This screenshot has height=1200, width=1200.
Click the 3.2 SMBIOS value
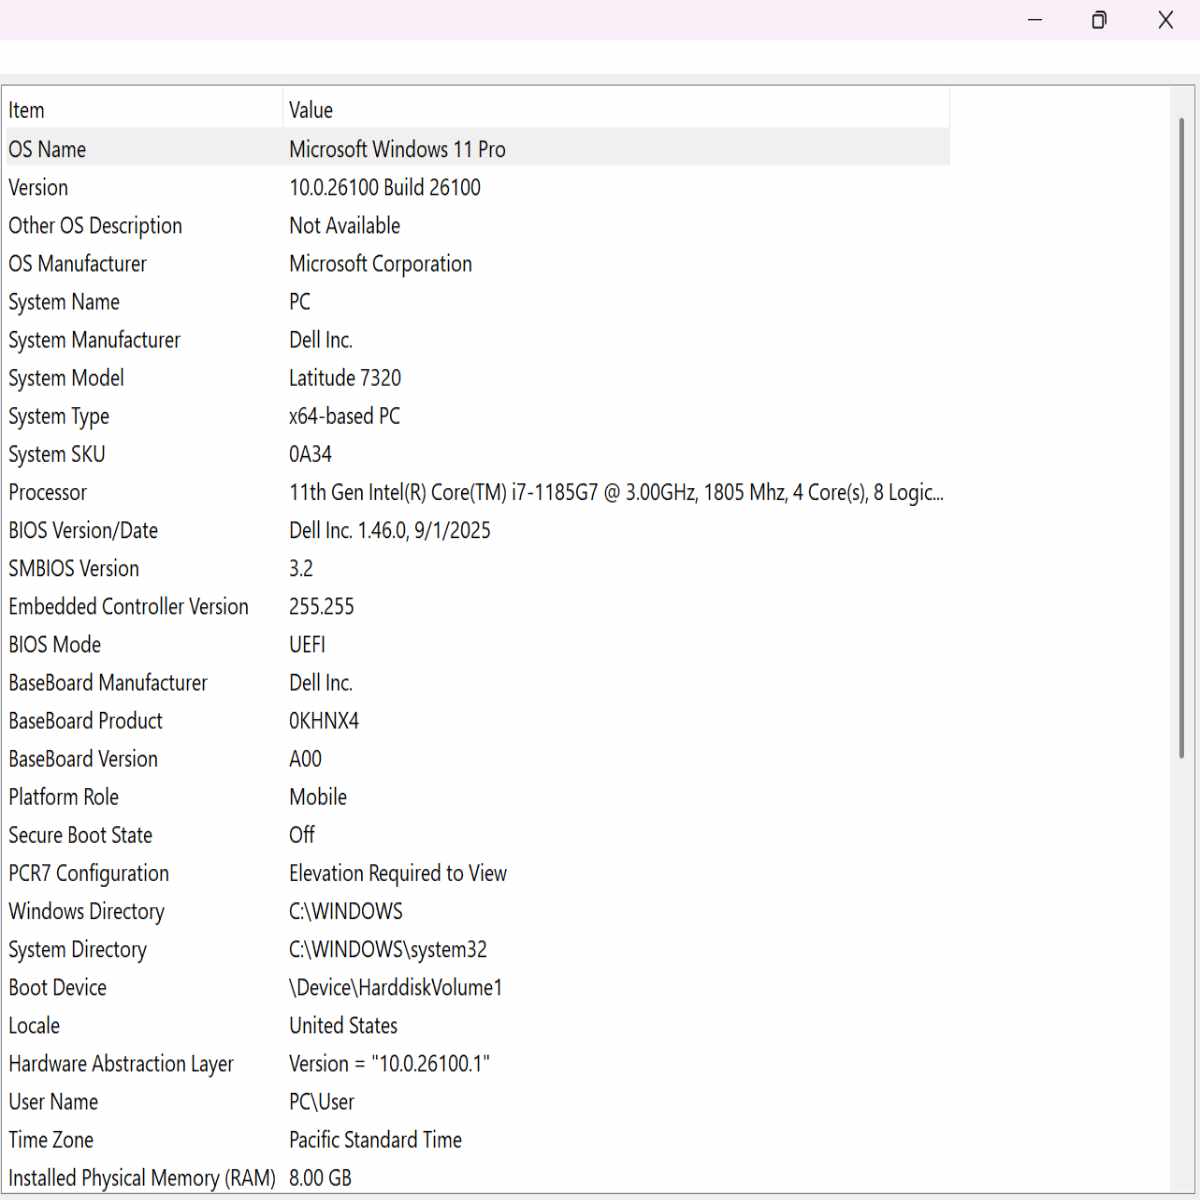pyautogui.click(x=301, y=568)
